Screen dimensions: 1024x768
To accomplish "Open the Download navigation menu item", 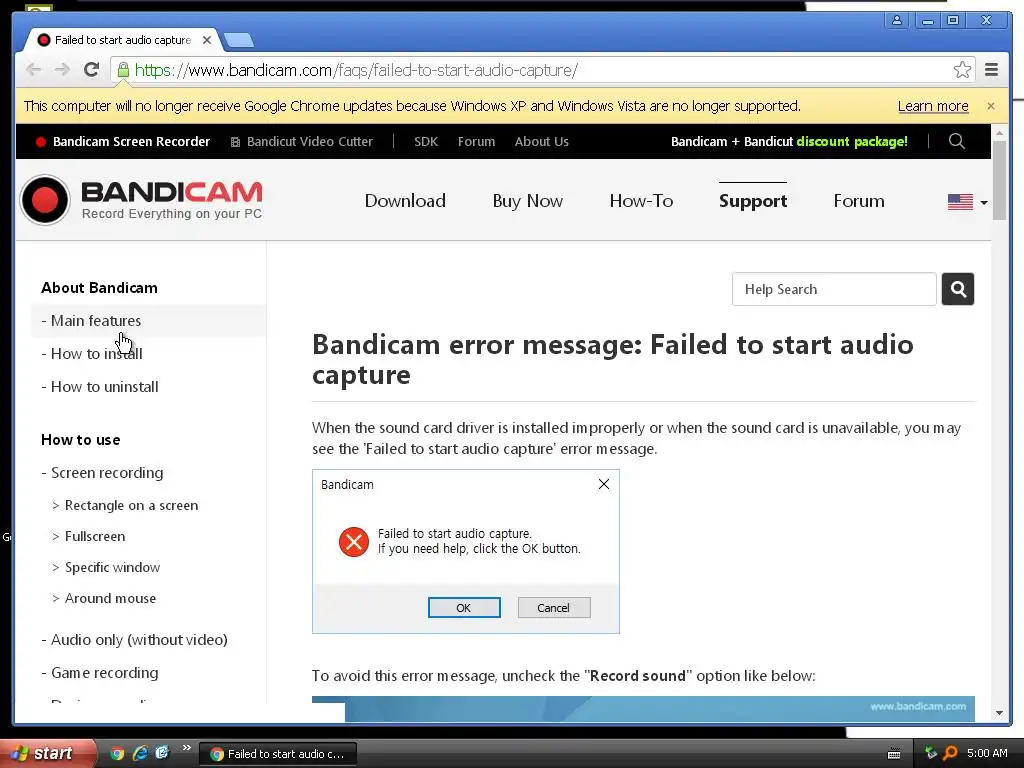I will click(x=405, y=201).
